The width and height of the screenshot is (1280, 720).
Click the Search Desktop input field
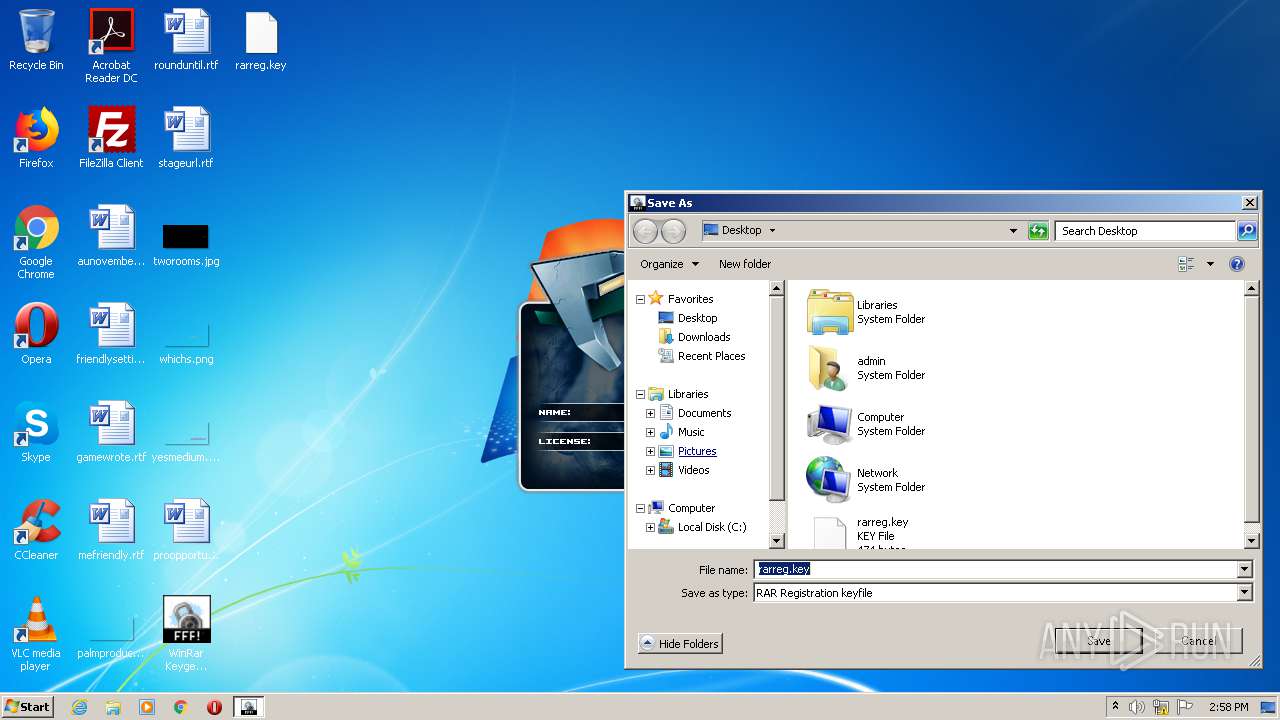tap(1144, 231)
